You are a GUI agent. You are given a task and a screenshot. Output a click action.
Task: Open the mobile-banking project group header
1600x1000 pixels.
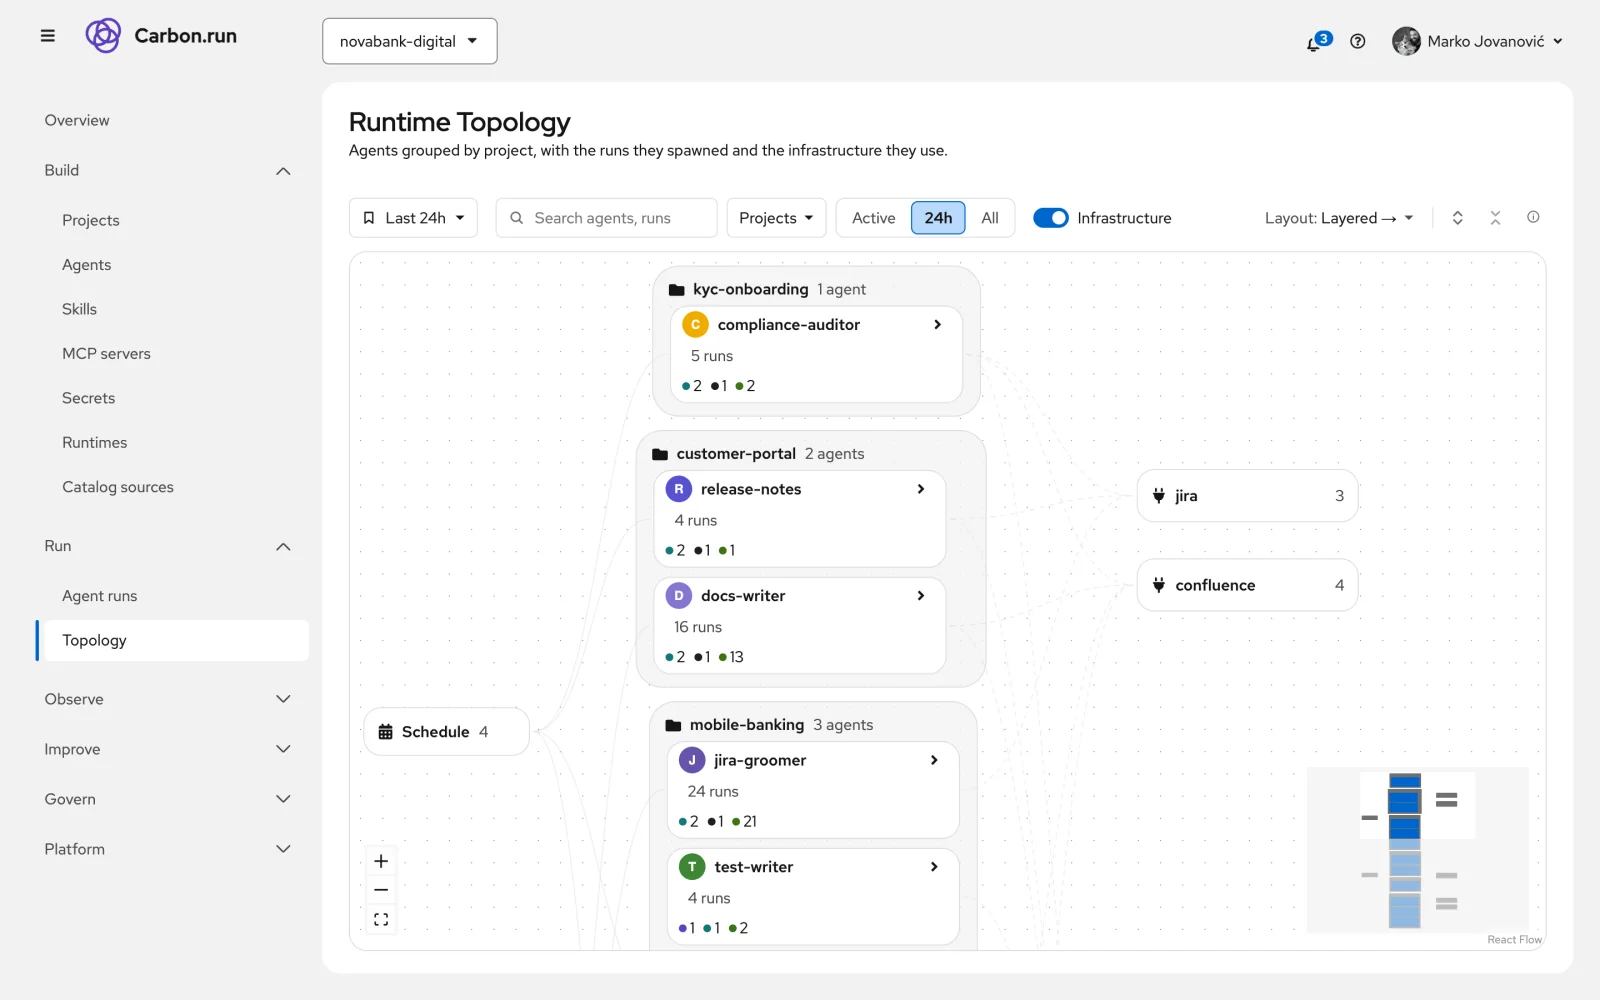[769, 725]
